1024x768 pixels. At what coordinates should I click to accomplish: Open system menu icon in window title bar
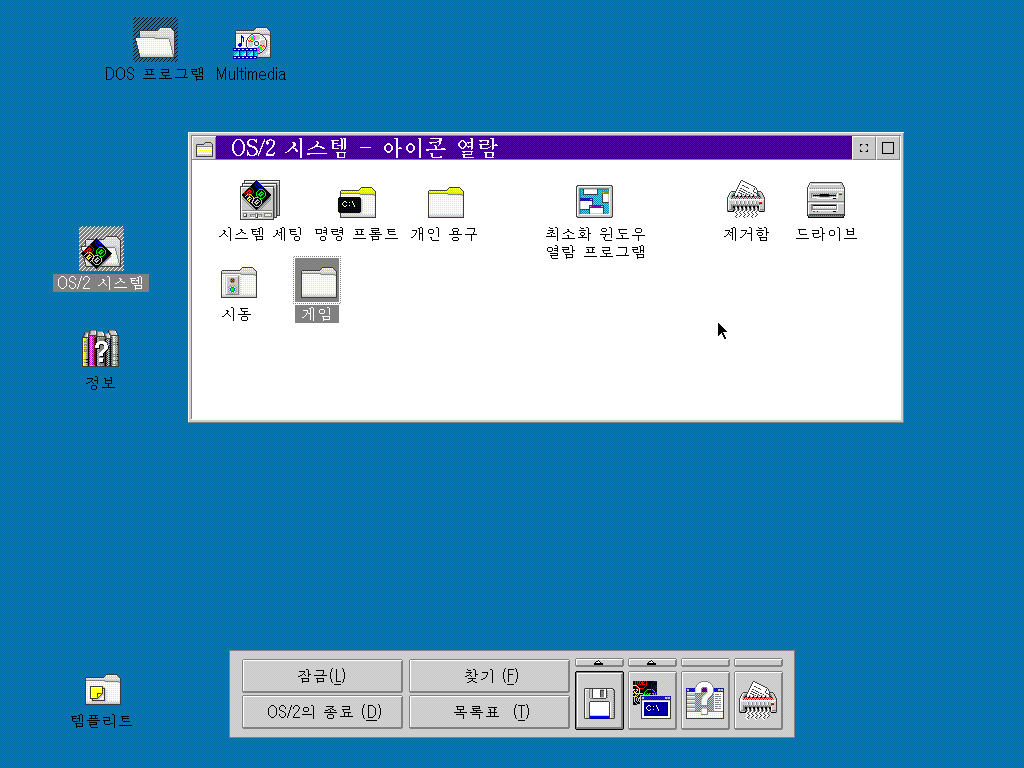coord(204,148)
